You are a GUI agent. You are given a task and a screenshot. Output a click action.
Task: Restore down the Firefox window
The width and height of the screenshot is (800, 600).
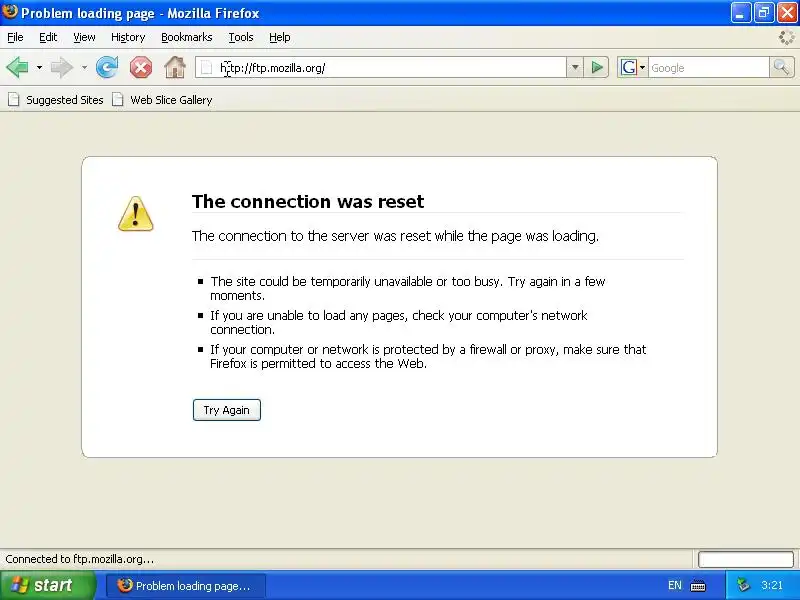(764, 13)
